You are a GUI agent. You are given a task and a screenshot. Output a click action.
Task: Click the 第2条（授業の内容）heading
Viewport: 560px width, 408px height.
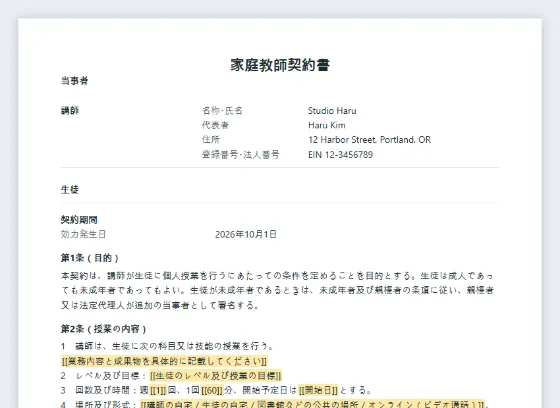pos(104,329)
